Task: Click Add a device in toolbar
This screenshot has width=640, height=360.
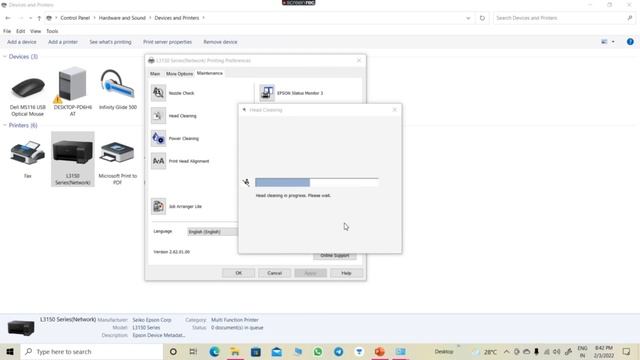Action: [x=22, y=42]
